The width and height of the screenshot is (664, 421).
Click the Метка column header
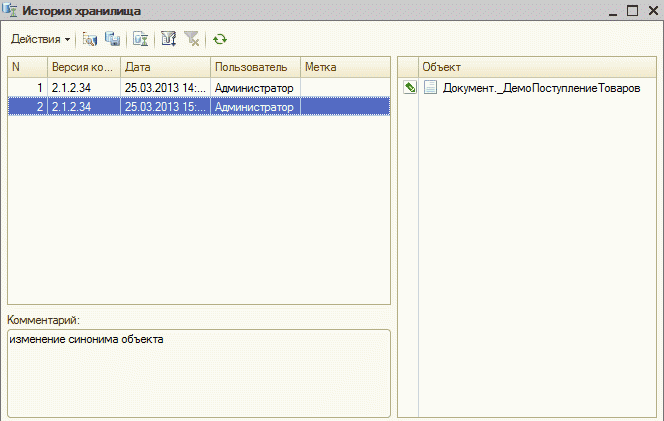pos(344,67)
